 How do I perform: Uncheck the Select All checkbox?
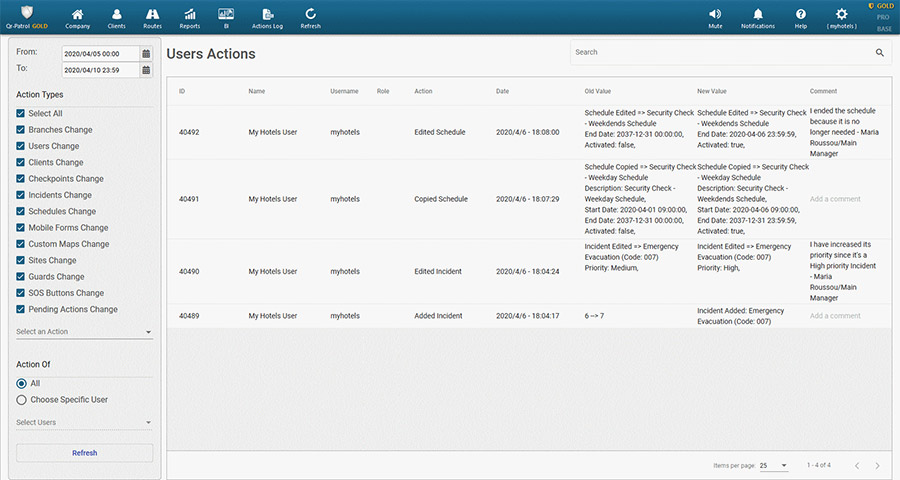[x=21, y=114]
